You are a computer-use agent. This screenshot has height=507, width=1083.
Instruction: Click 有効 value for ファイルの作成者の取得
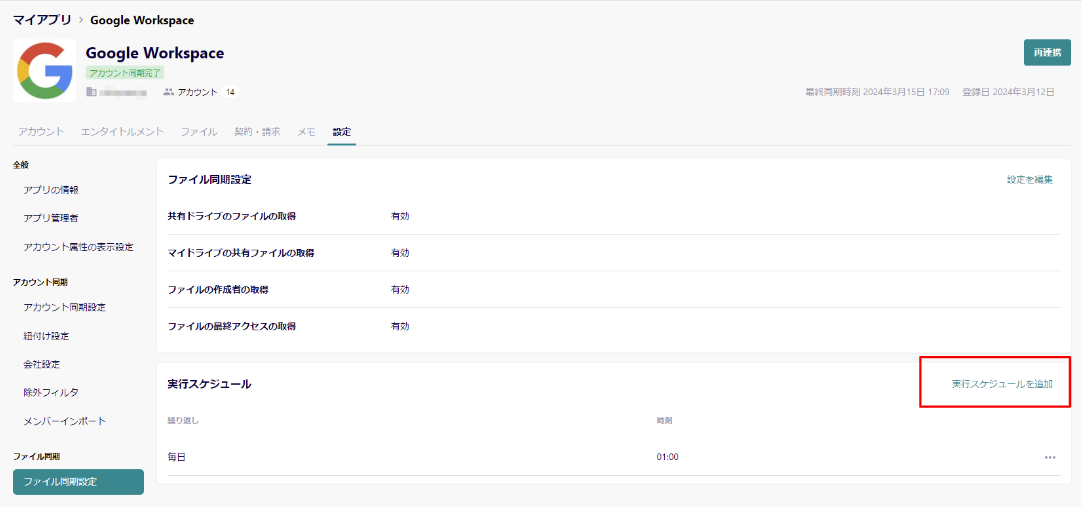coord(400,289)
